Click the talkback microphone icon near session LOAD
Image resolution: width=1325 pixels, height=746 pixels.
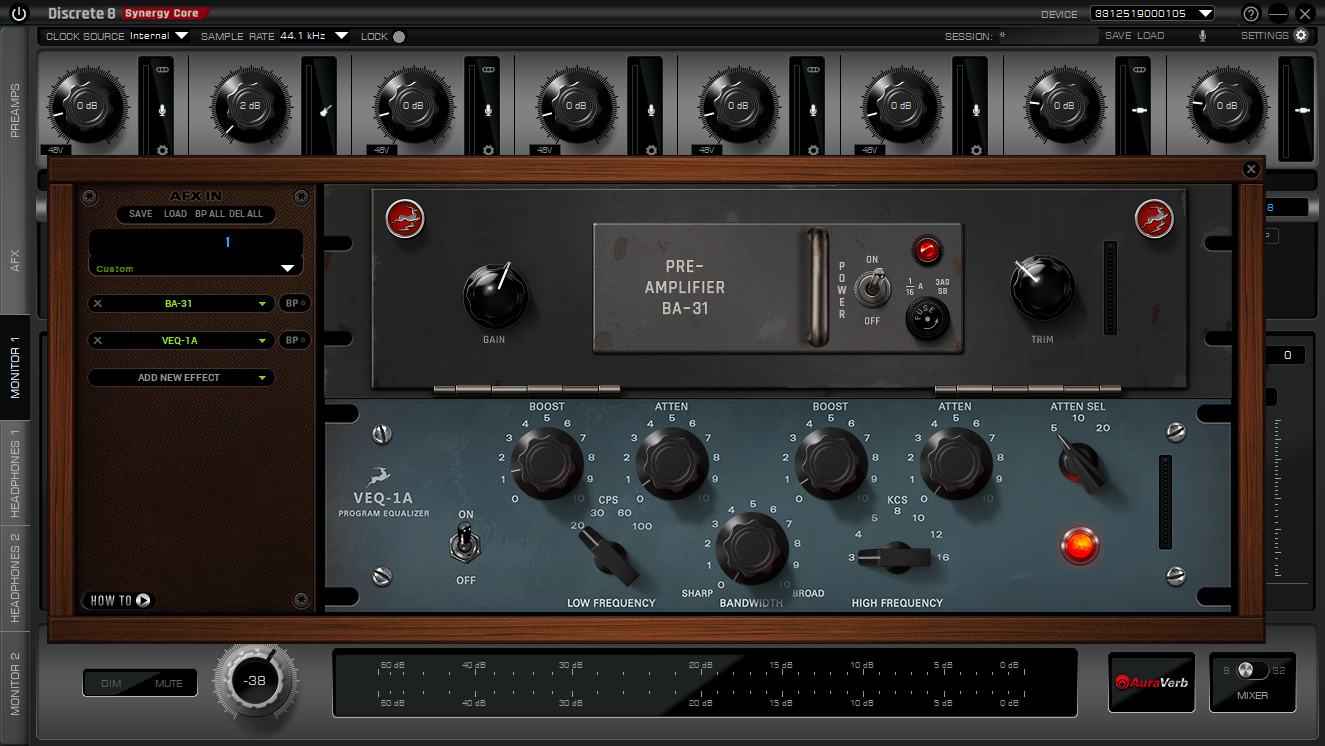coord(1202,36)
